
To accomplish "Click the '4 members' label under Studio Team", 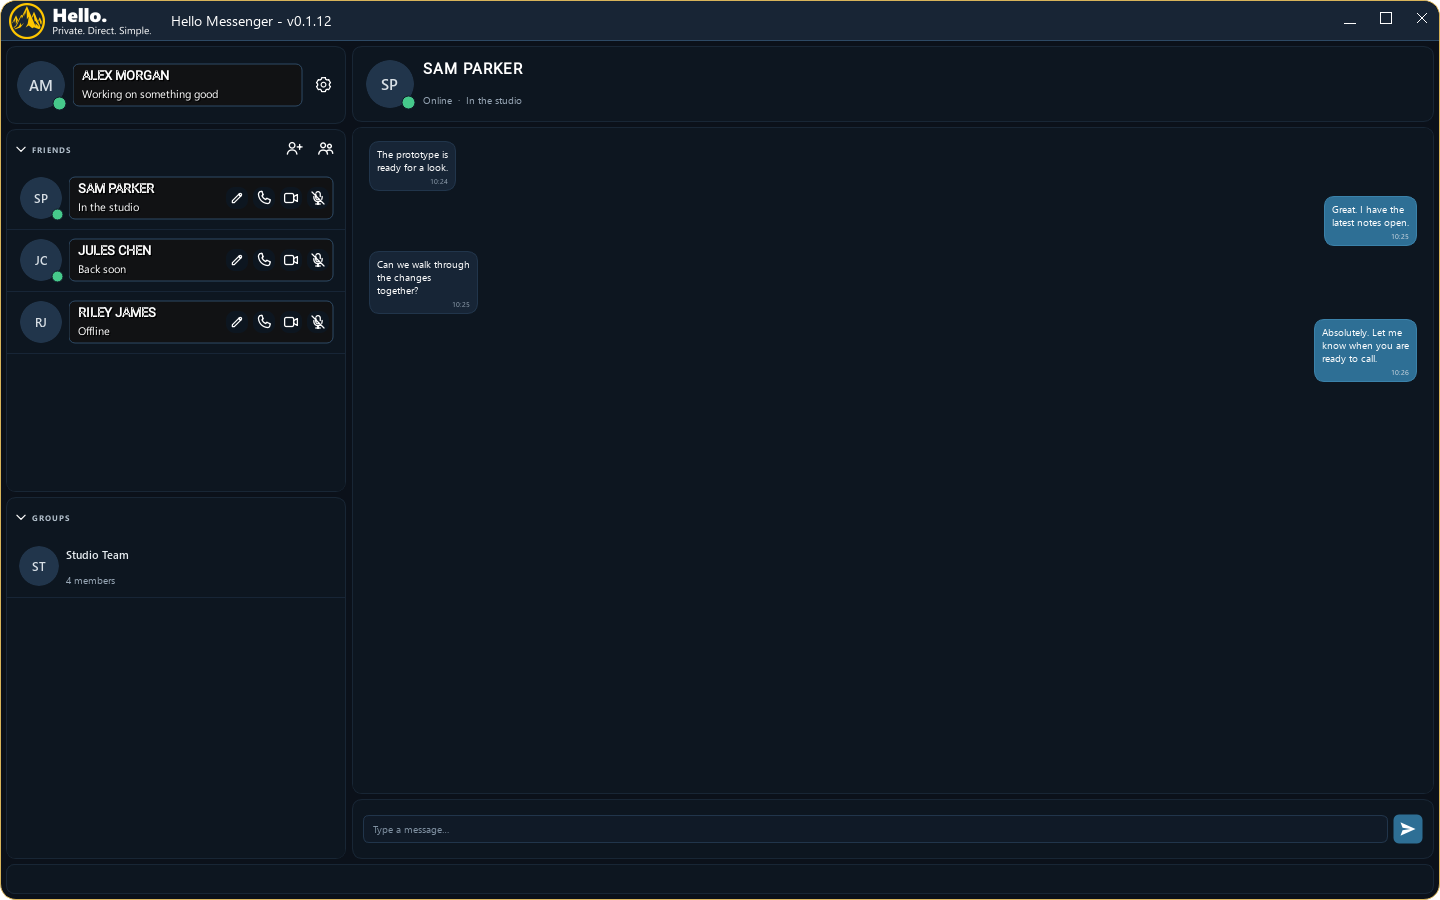I will coord(91,581).
